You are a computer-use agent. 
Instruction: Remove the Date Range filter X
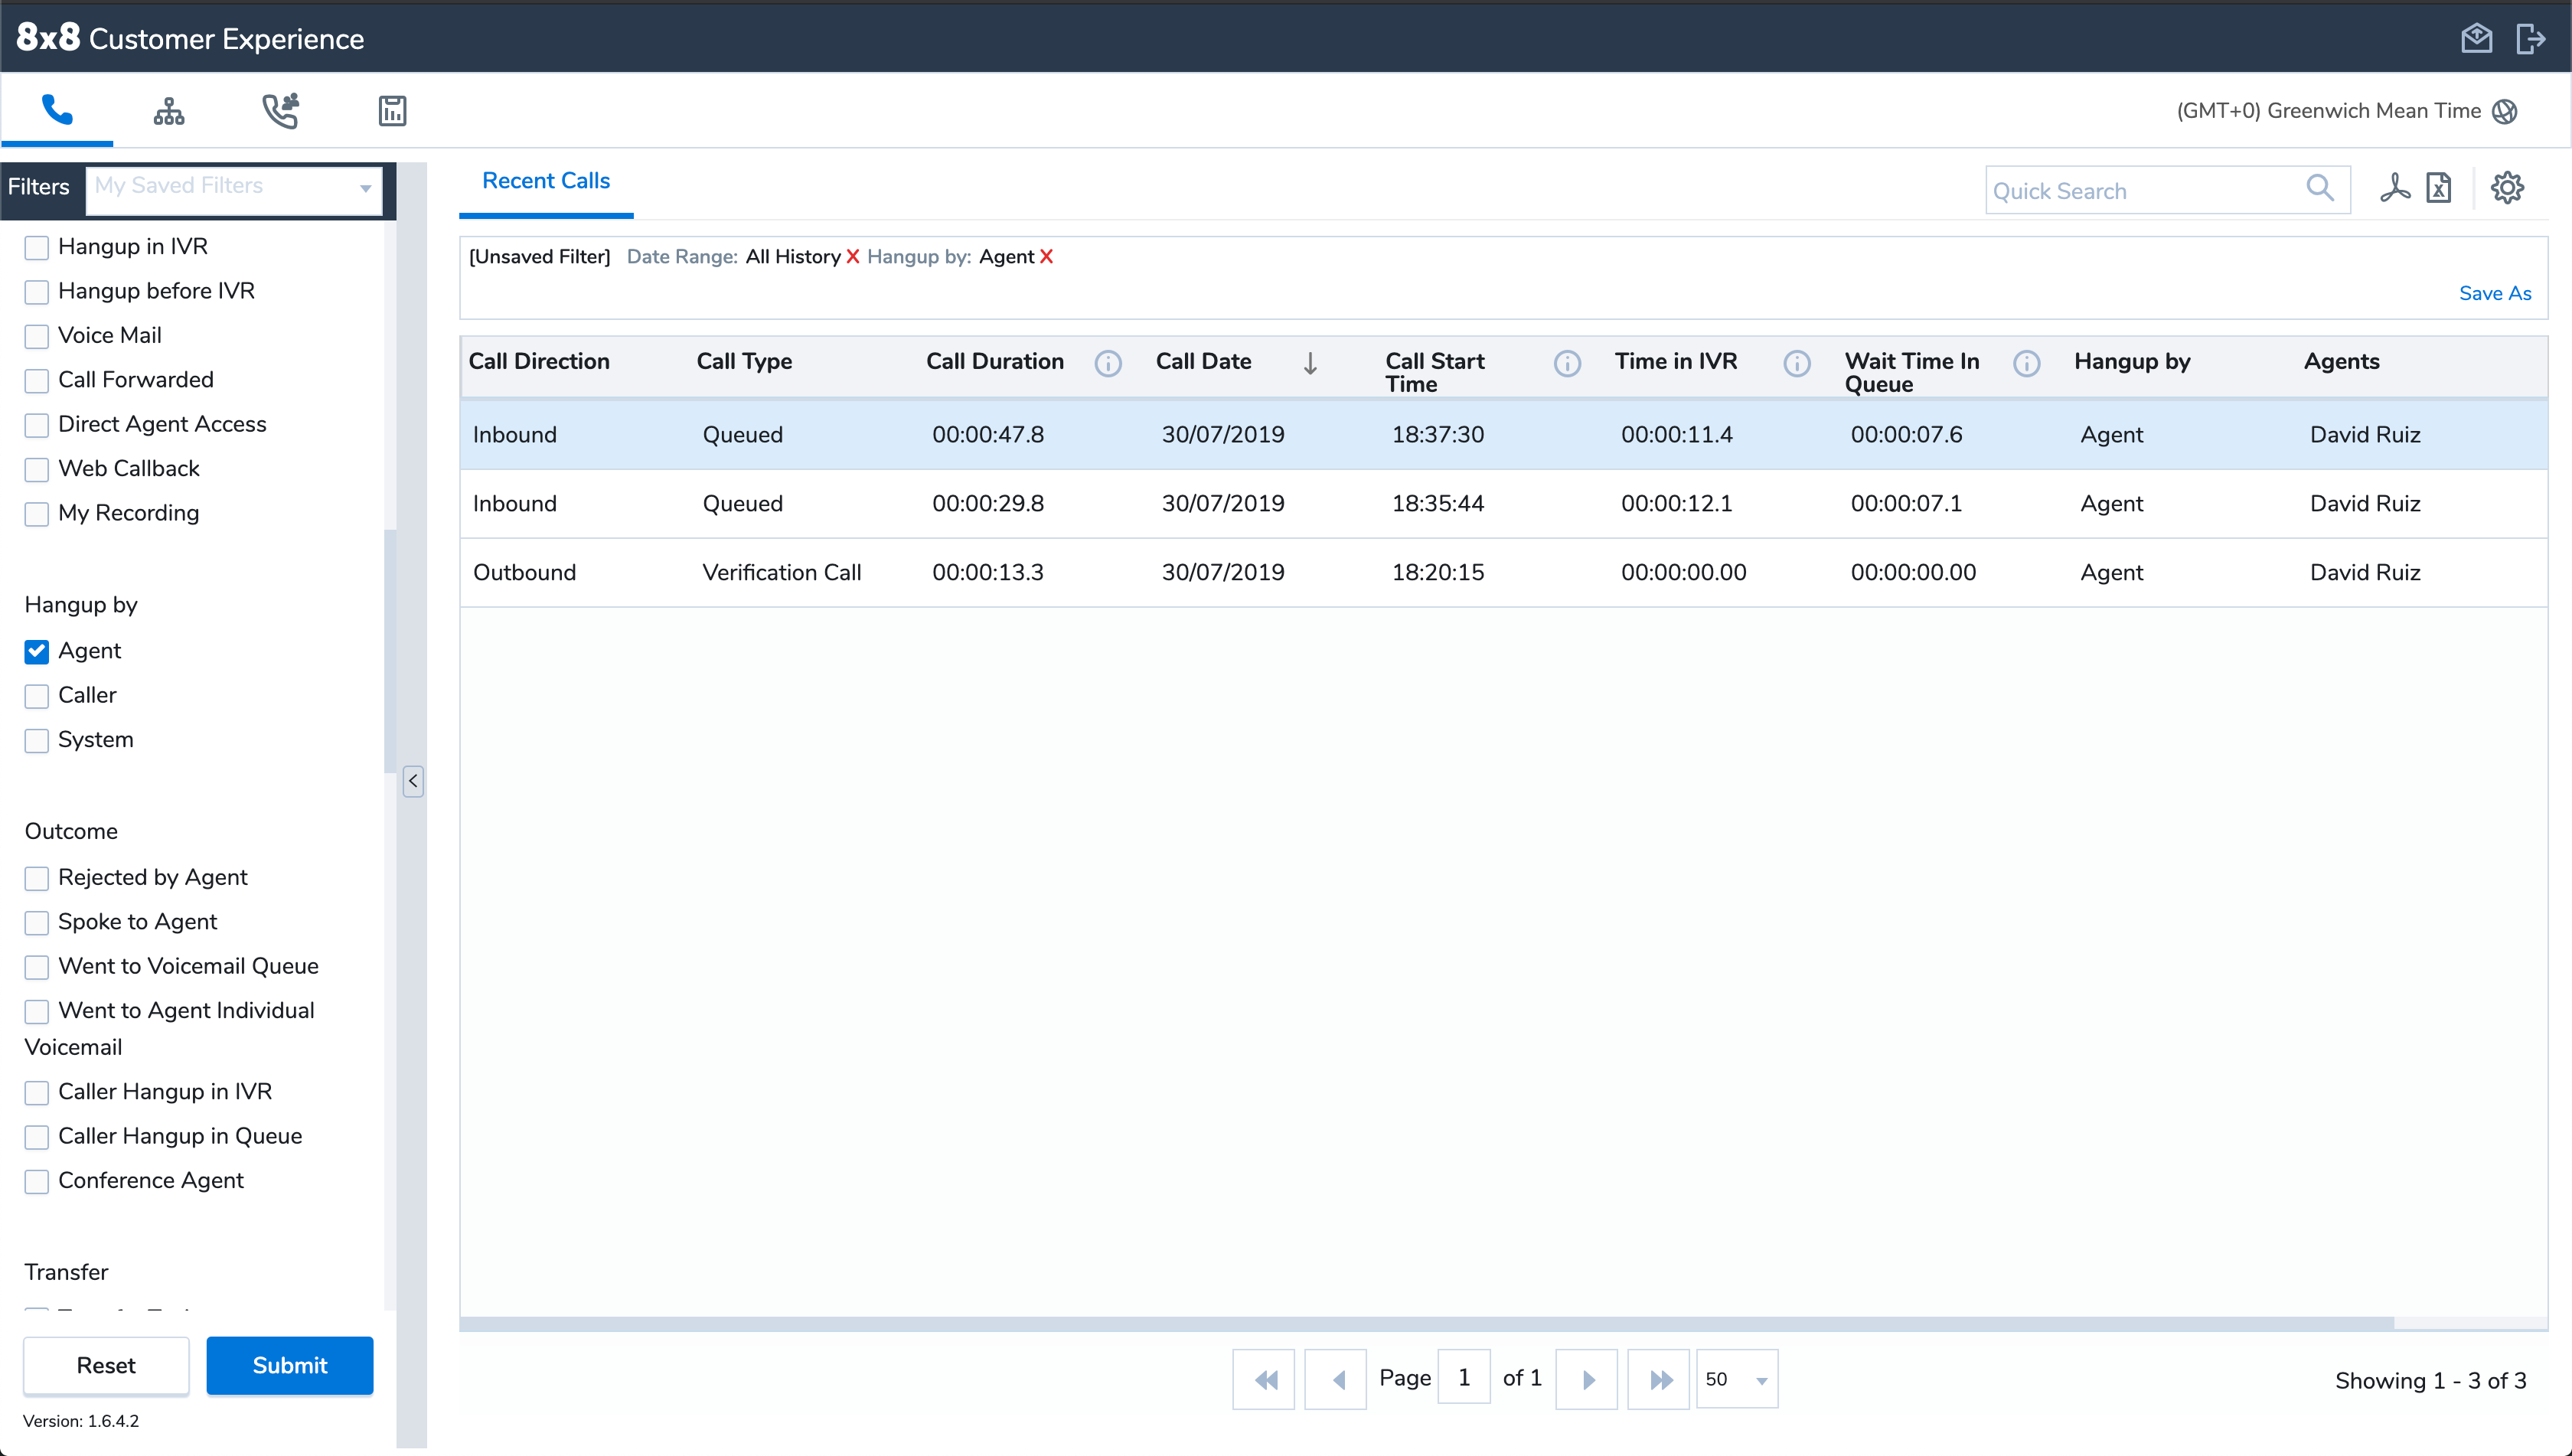coord(852,257)
